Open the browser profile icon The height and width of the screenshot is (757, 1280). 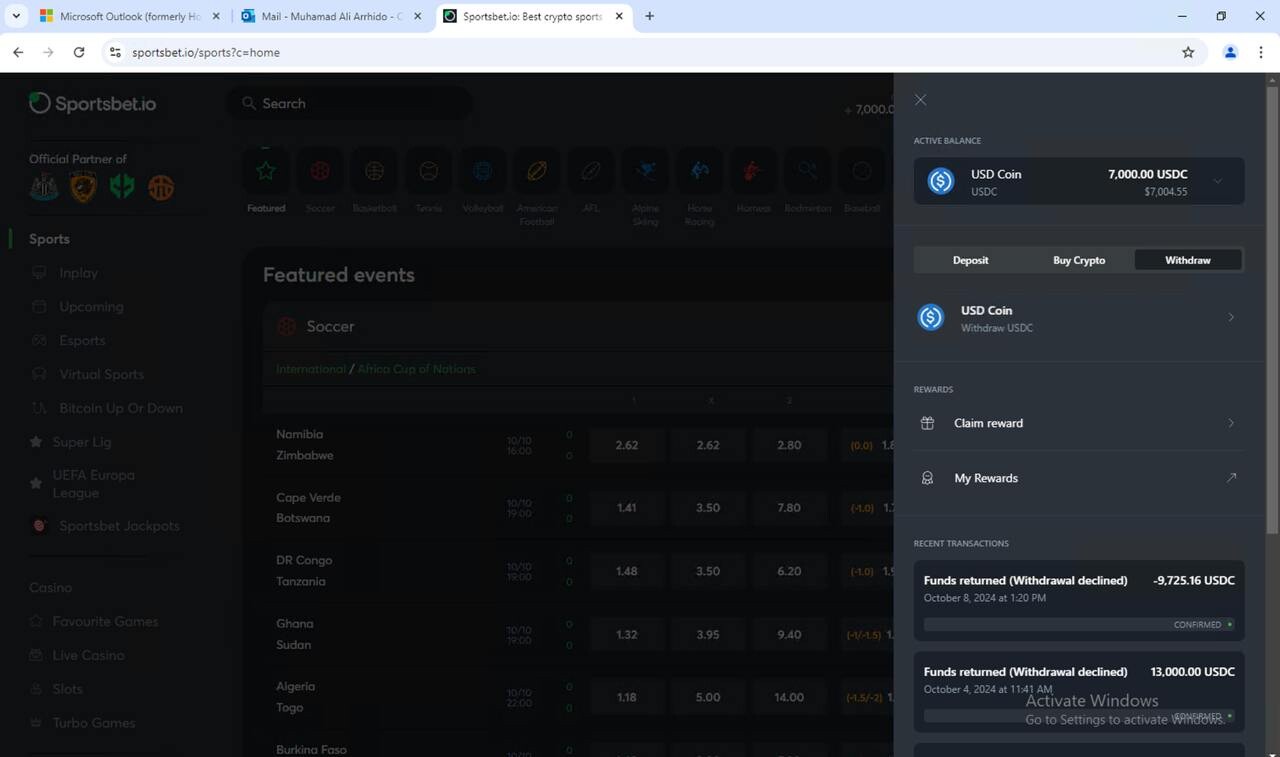click(x=1230, y=52)
